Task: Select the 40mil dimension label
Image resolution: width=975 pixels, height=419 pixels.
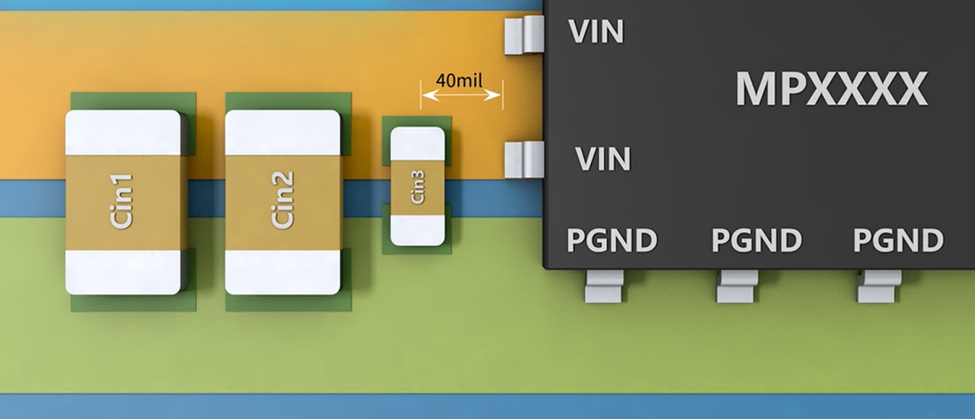Action: (459, 81)
